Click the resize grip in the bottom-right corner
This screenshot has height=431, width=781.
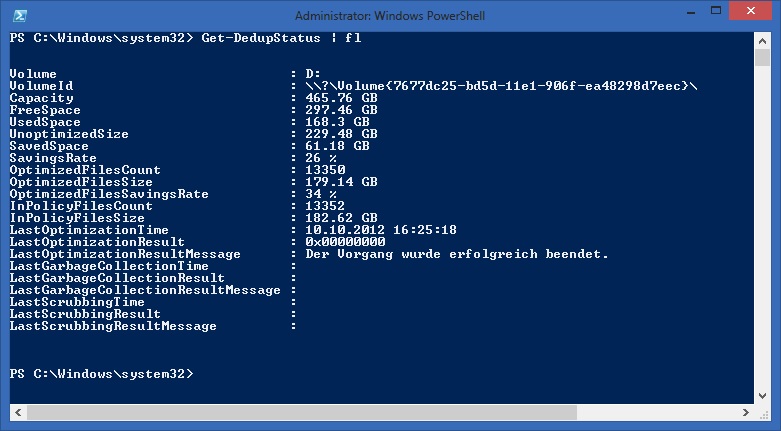pos(765,413)
